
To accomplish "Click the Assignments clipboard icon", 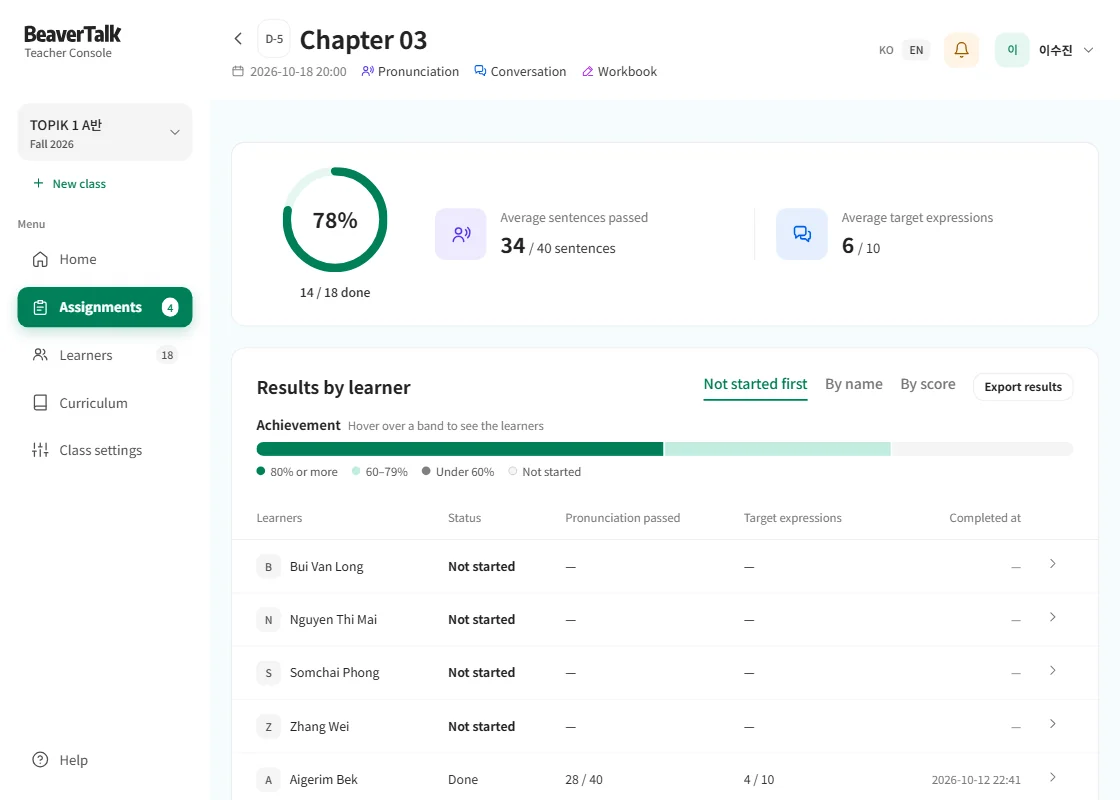I will 41,307.
